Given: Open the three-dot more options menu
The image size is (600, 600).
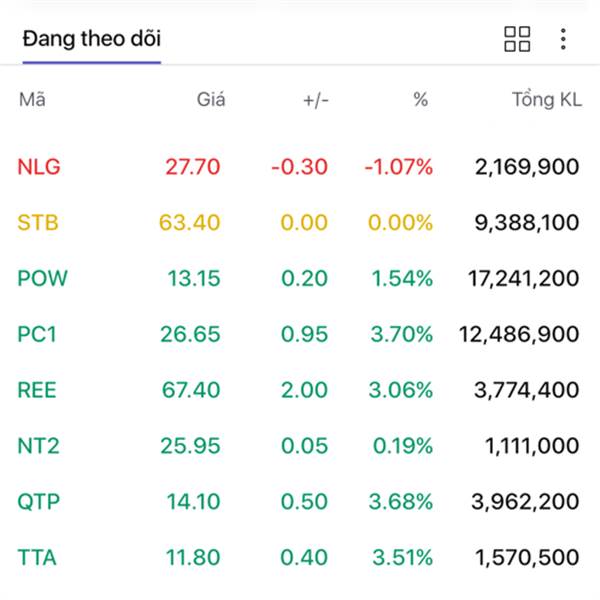Looking at the screenshot, I should [x=563, y=39].
